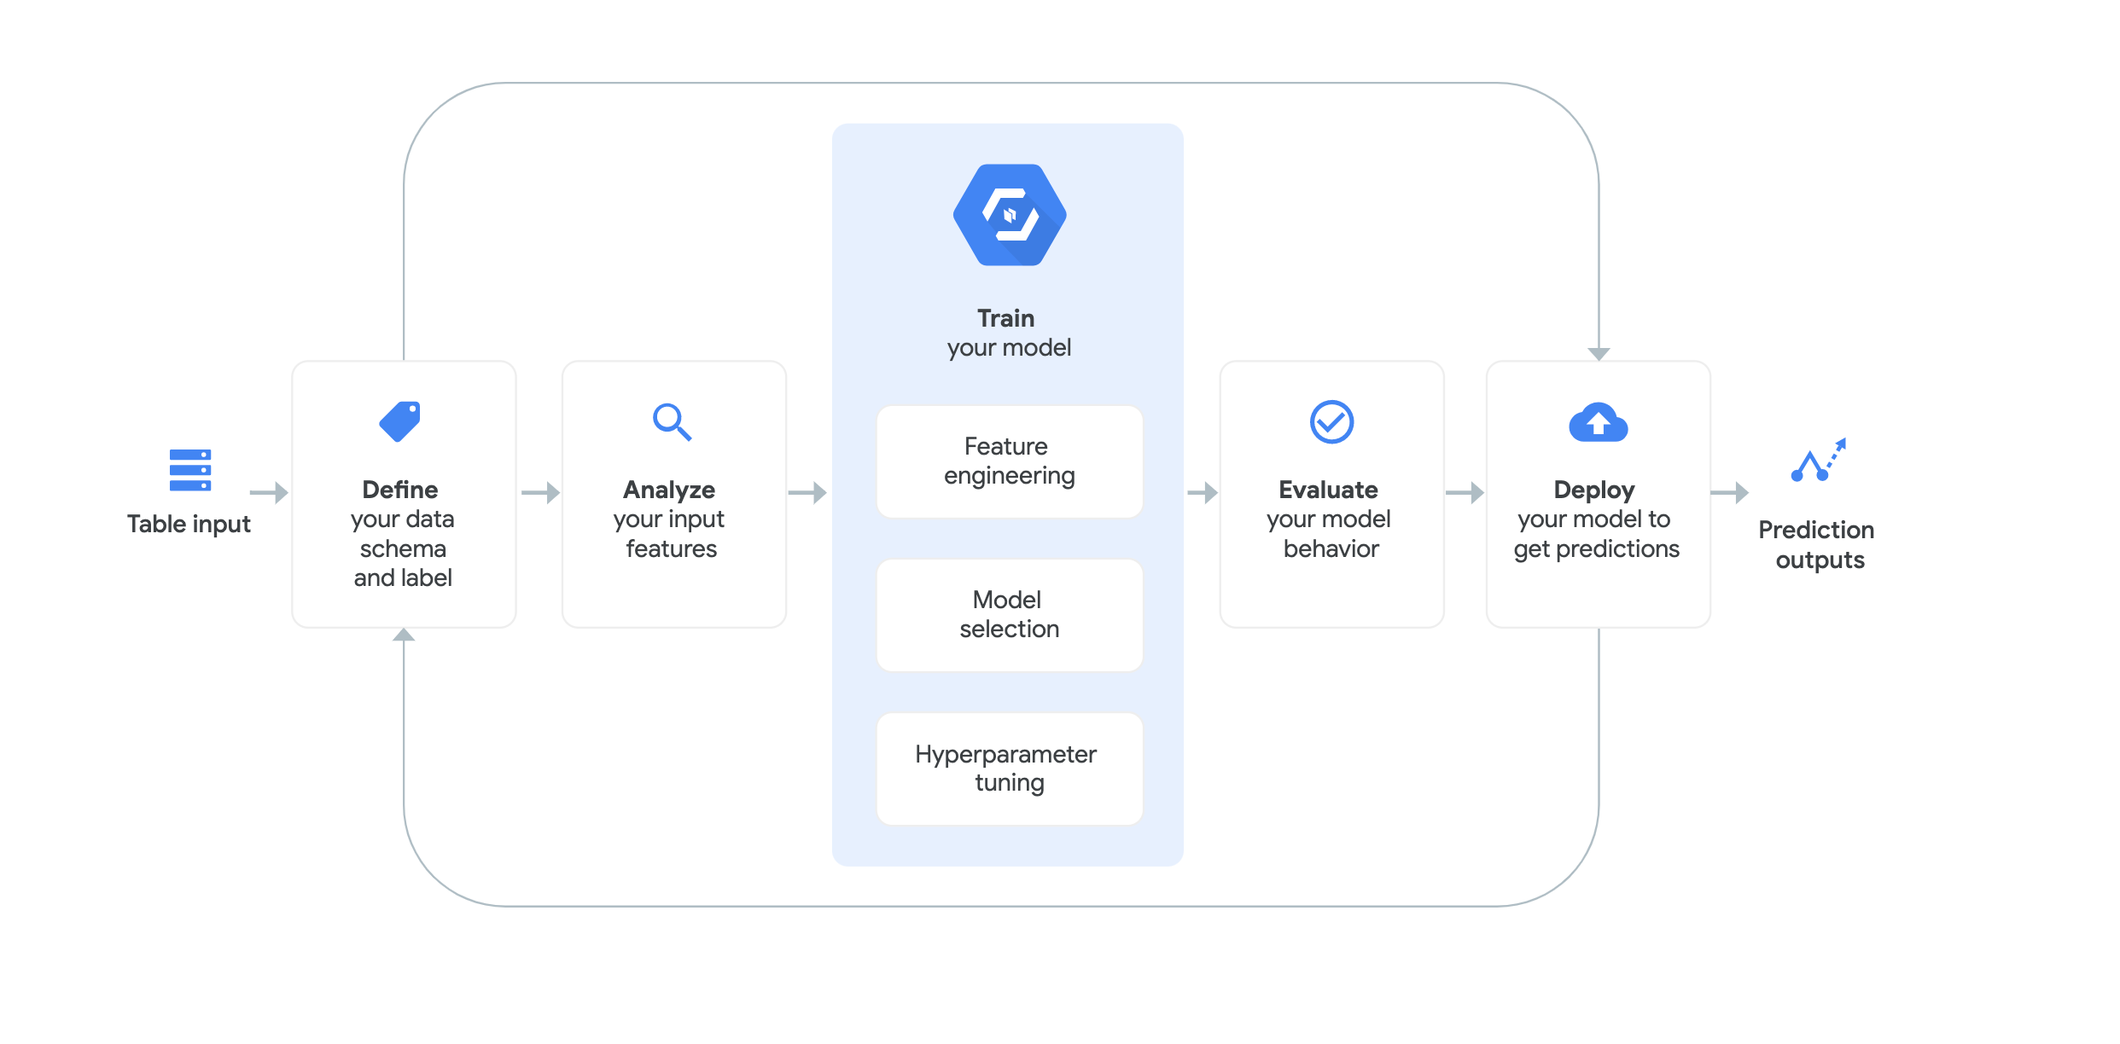Image resolution: width=2120 pixels, height=1044 pixels.
Task: Click the Table input database icon
Action: 190,470
